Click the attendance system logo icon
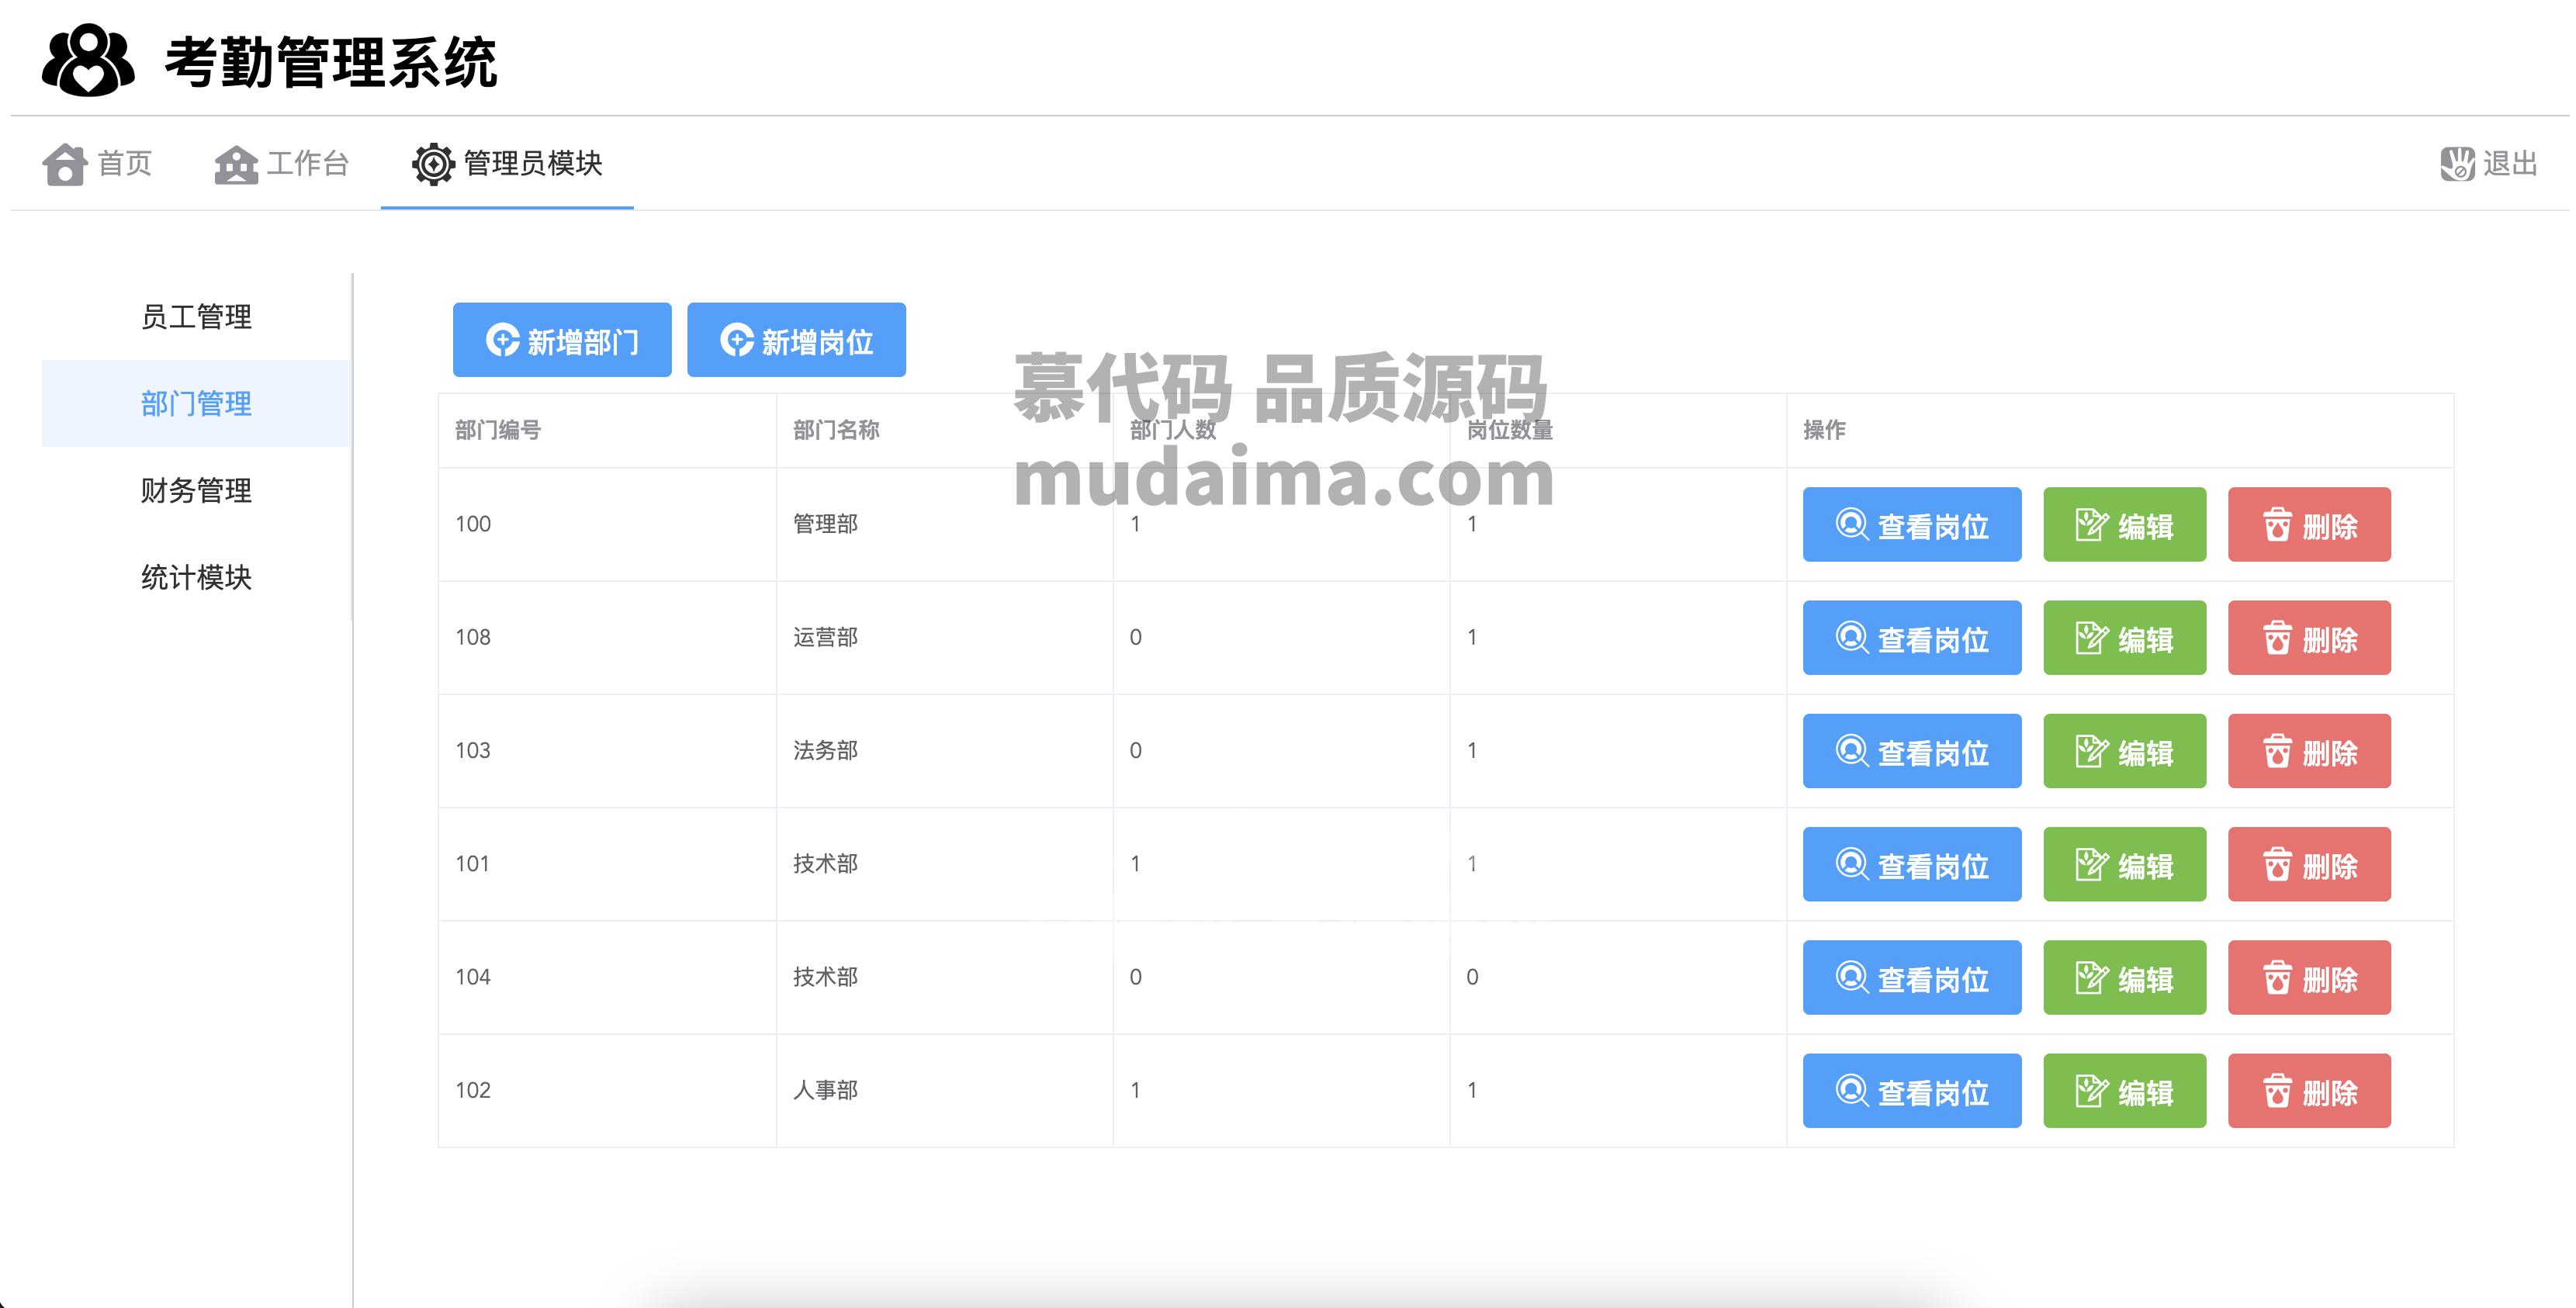 click(88, 60)
